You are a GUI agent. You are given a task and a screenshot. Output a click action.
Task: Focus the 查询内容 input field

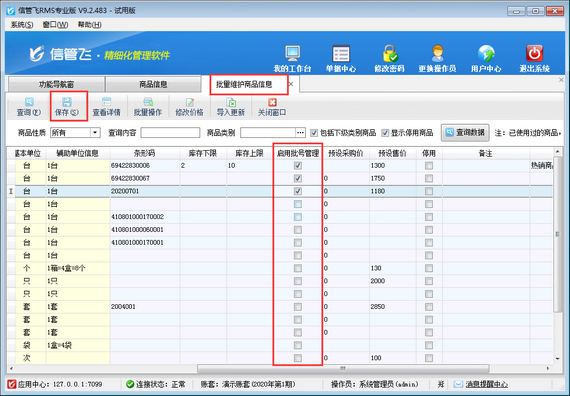[x=170, y=133]
